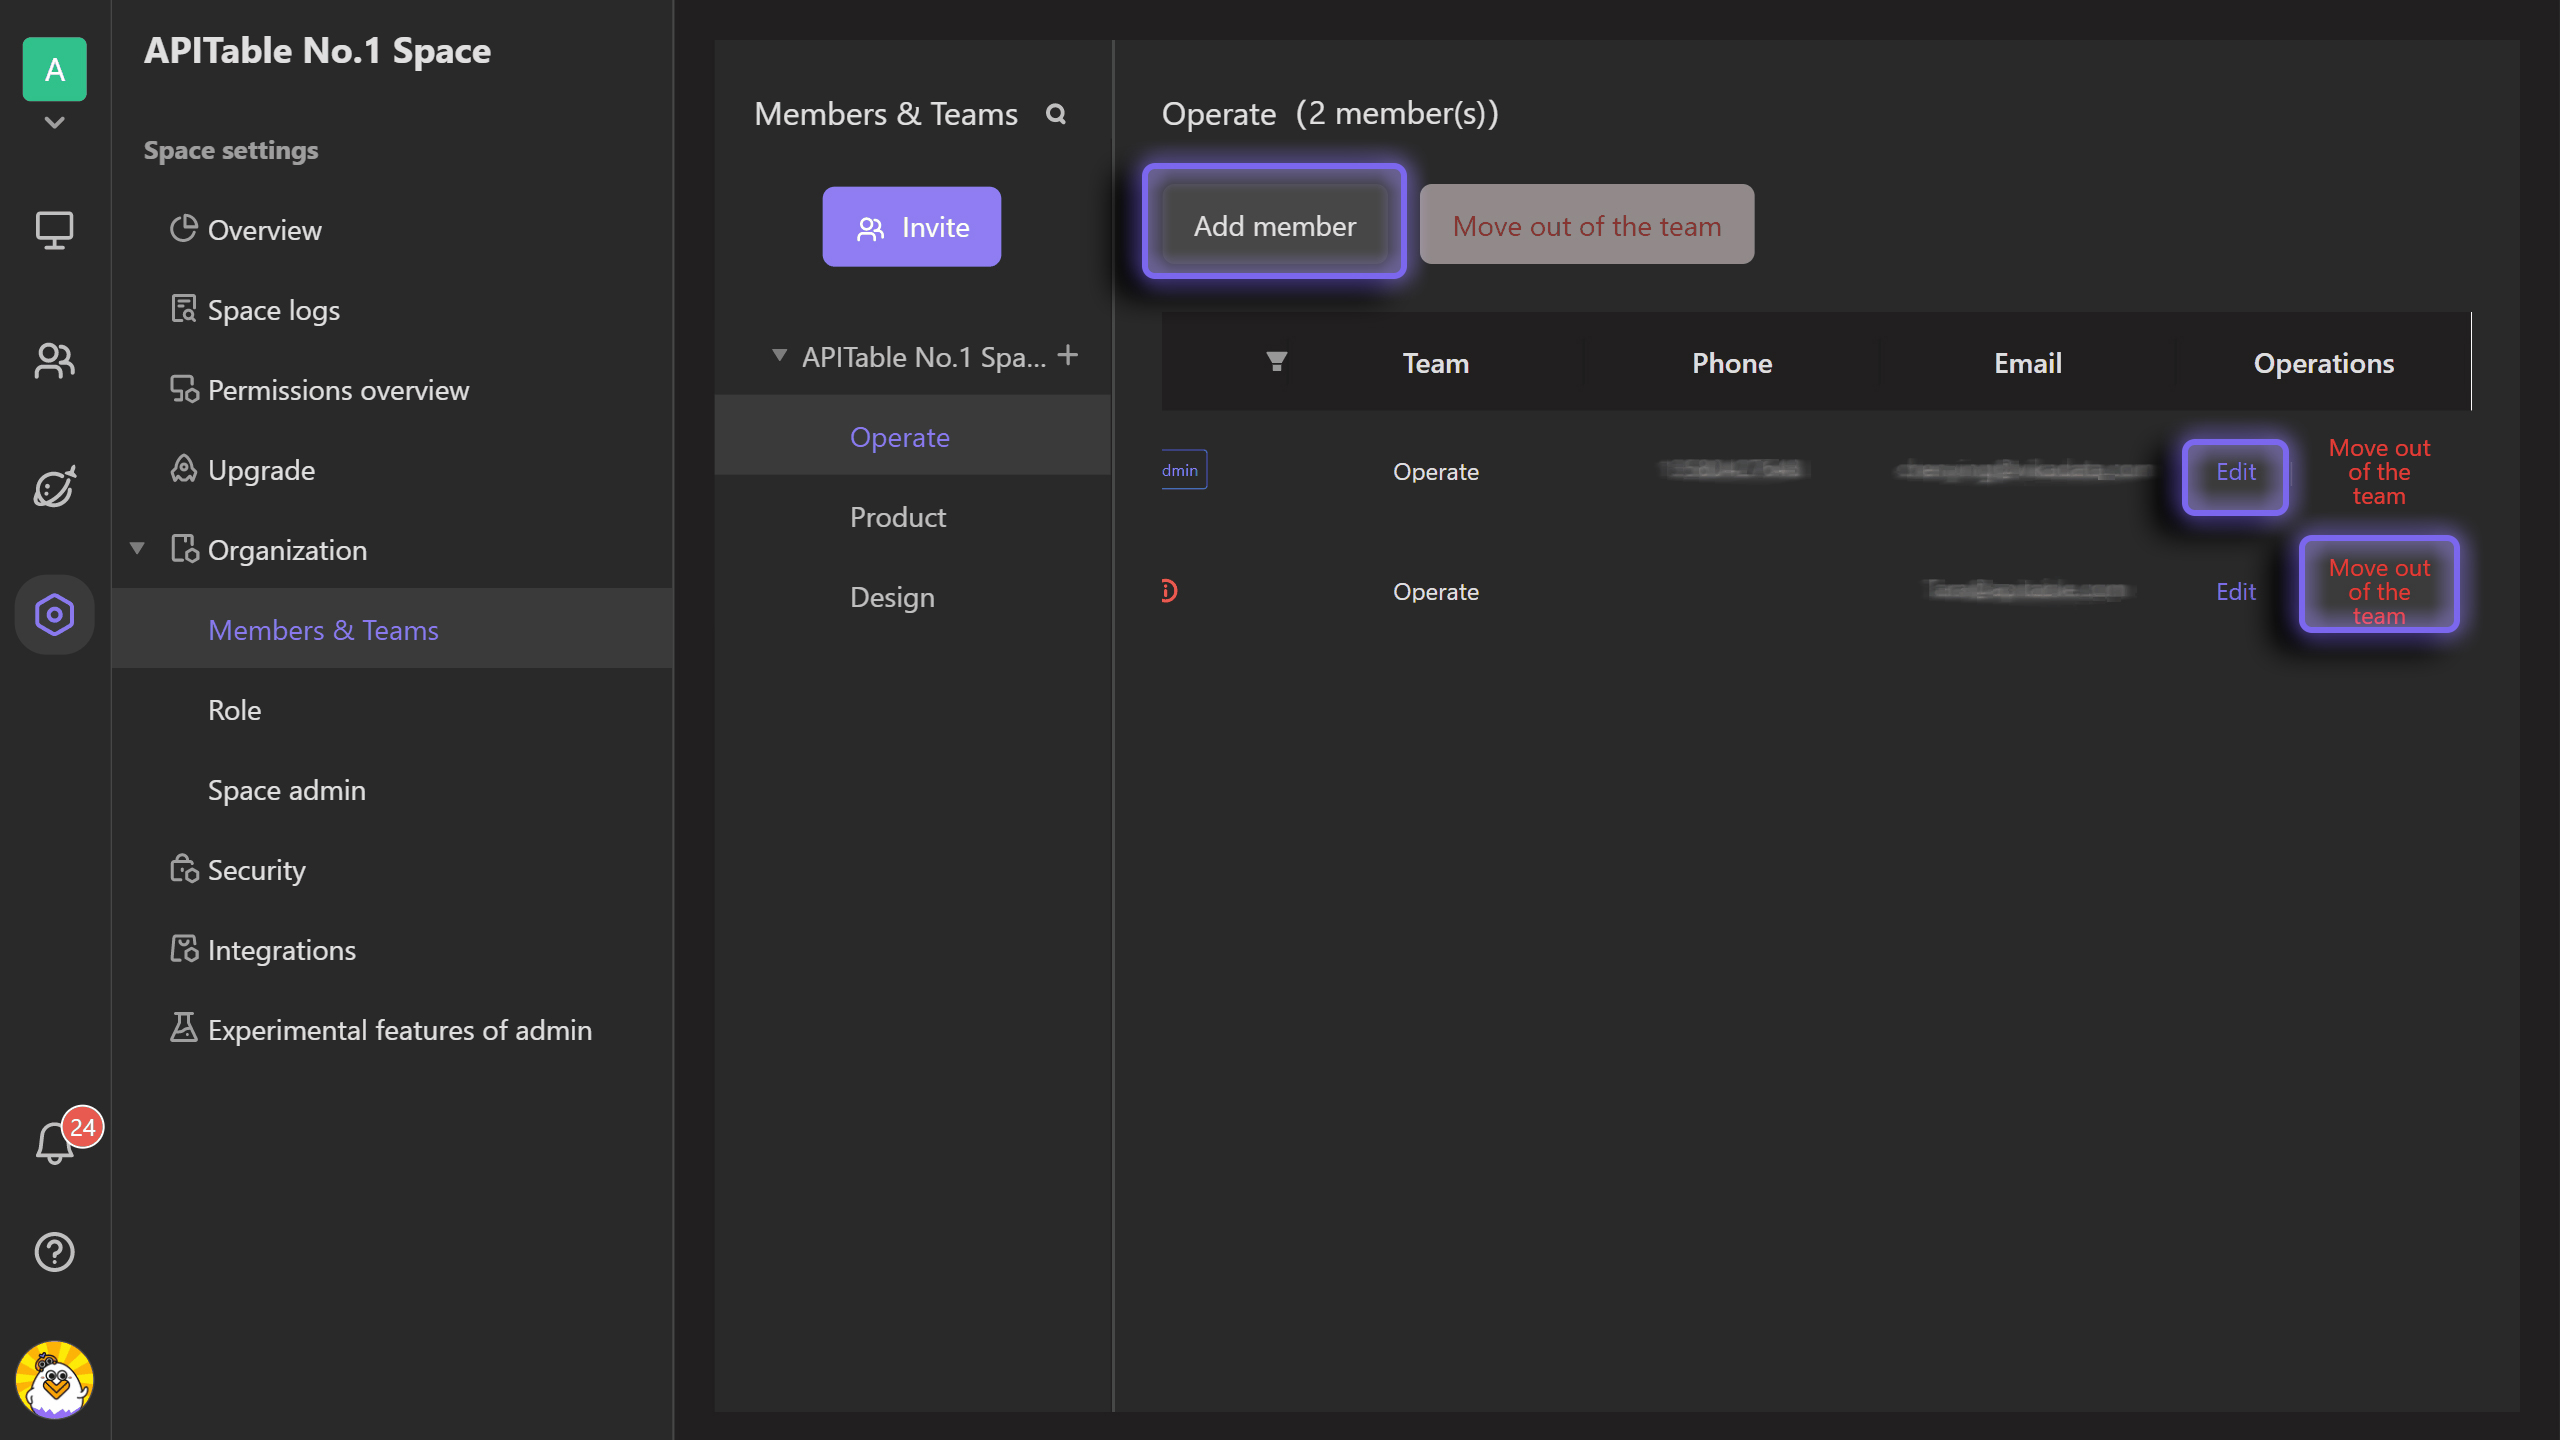Viewport: 2560px width, 1440px height.
Task: Open the Contacts people icon in sidebar
Action: 54,360
